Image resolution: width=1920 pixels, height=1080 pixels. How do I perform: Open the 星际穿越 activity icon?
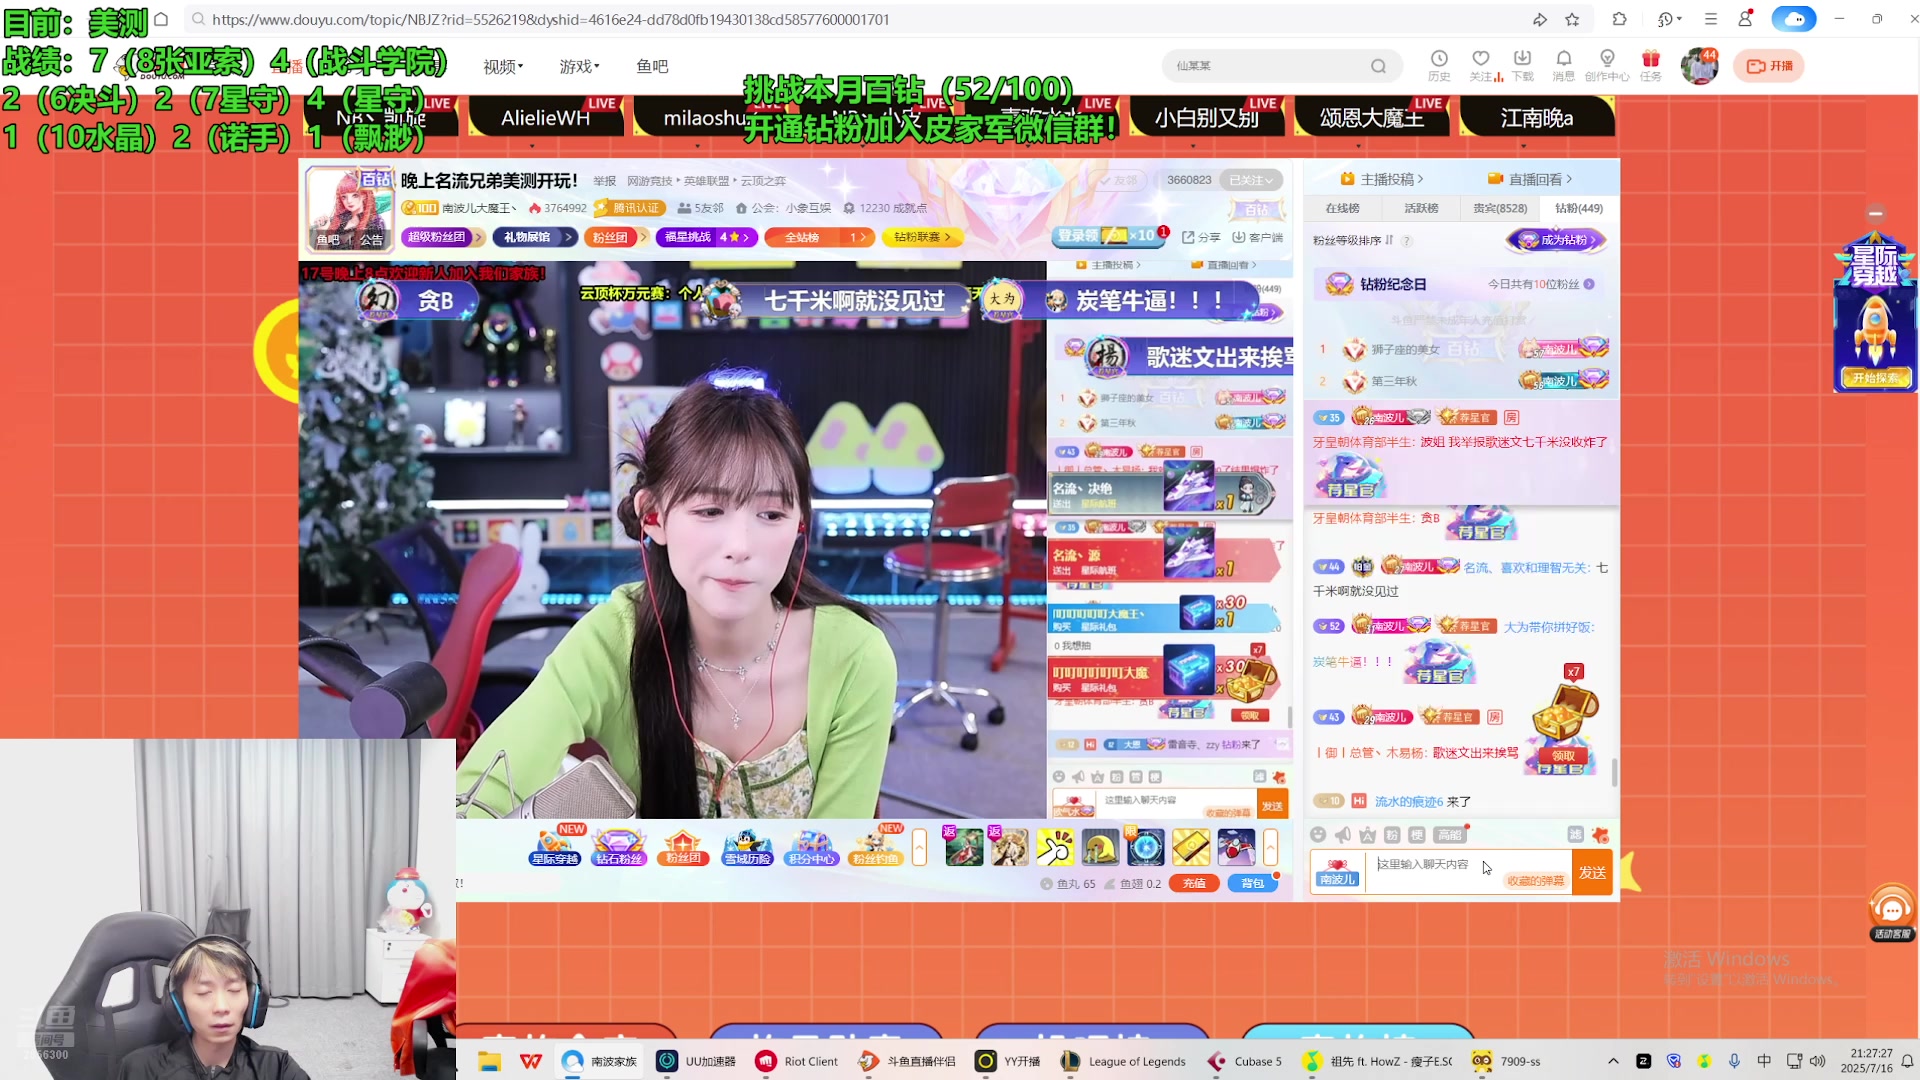click(x=555, y=847)
